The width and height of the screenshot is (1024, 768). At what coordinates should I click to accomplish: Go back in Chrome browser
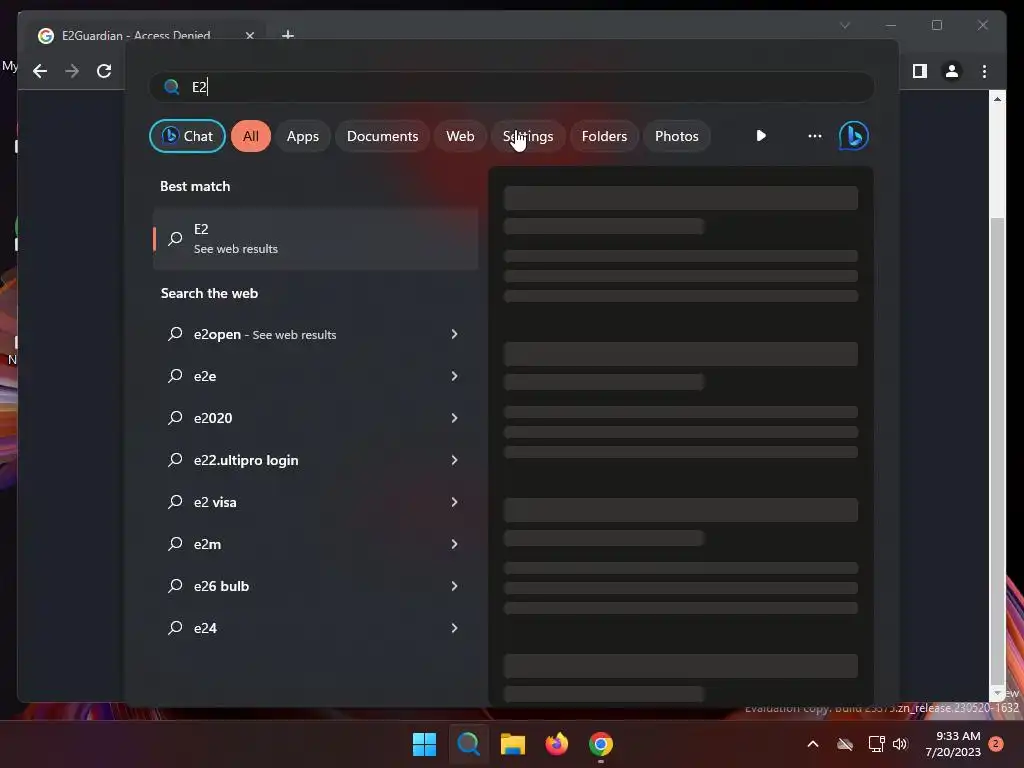click(x=40, y=71)
